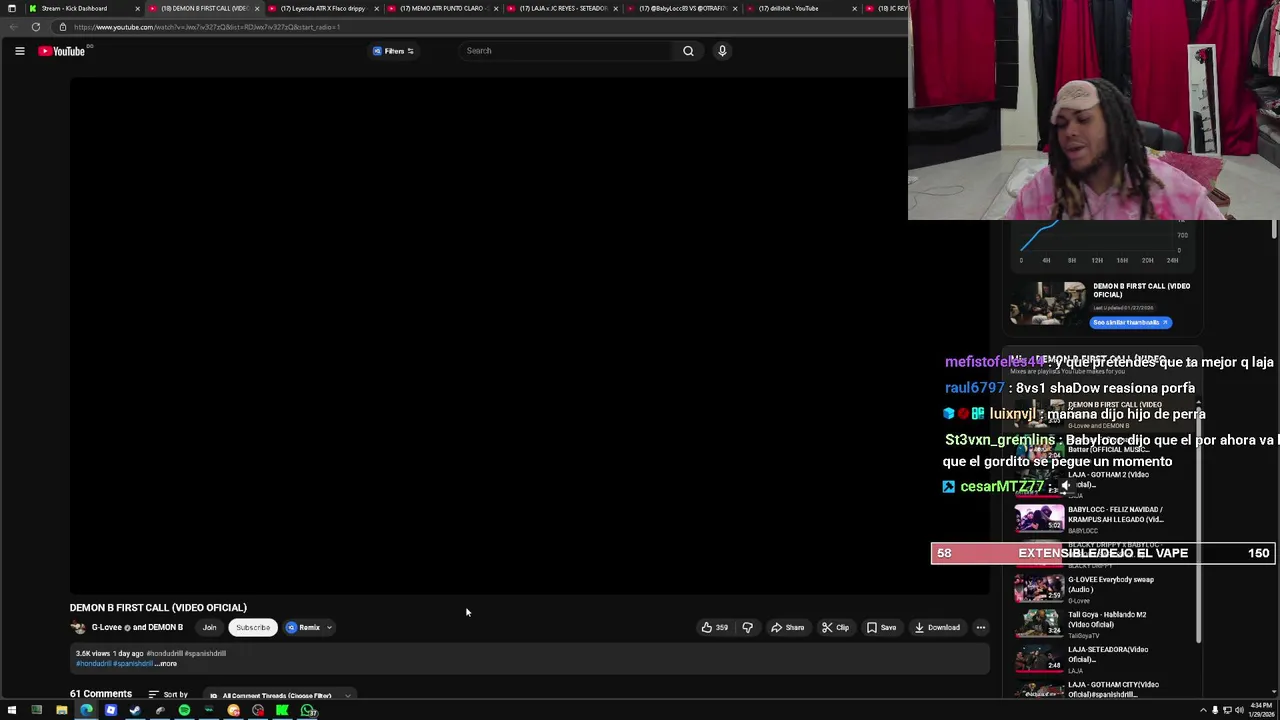The width and height of the screenshot is (1280, 720).
Task: Play LAJA-SETEADORA (Video Oficial)
Action: [1039, 658]
